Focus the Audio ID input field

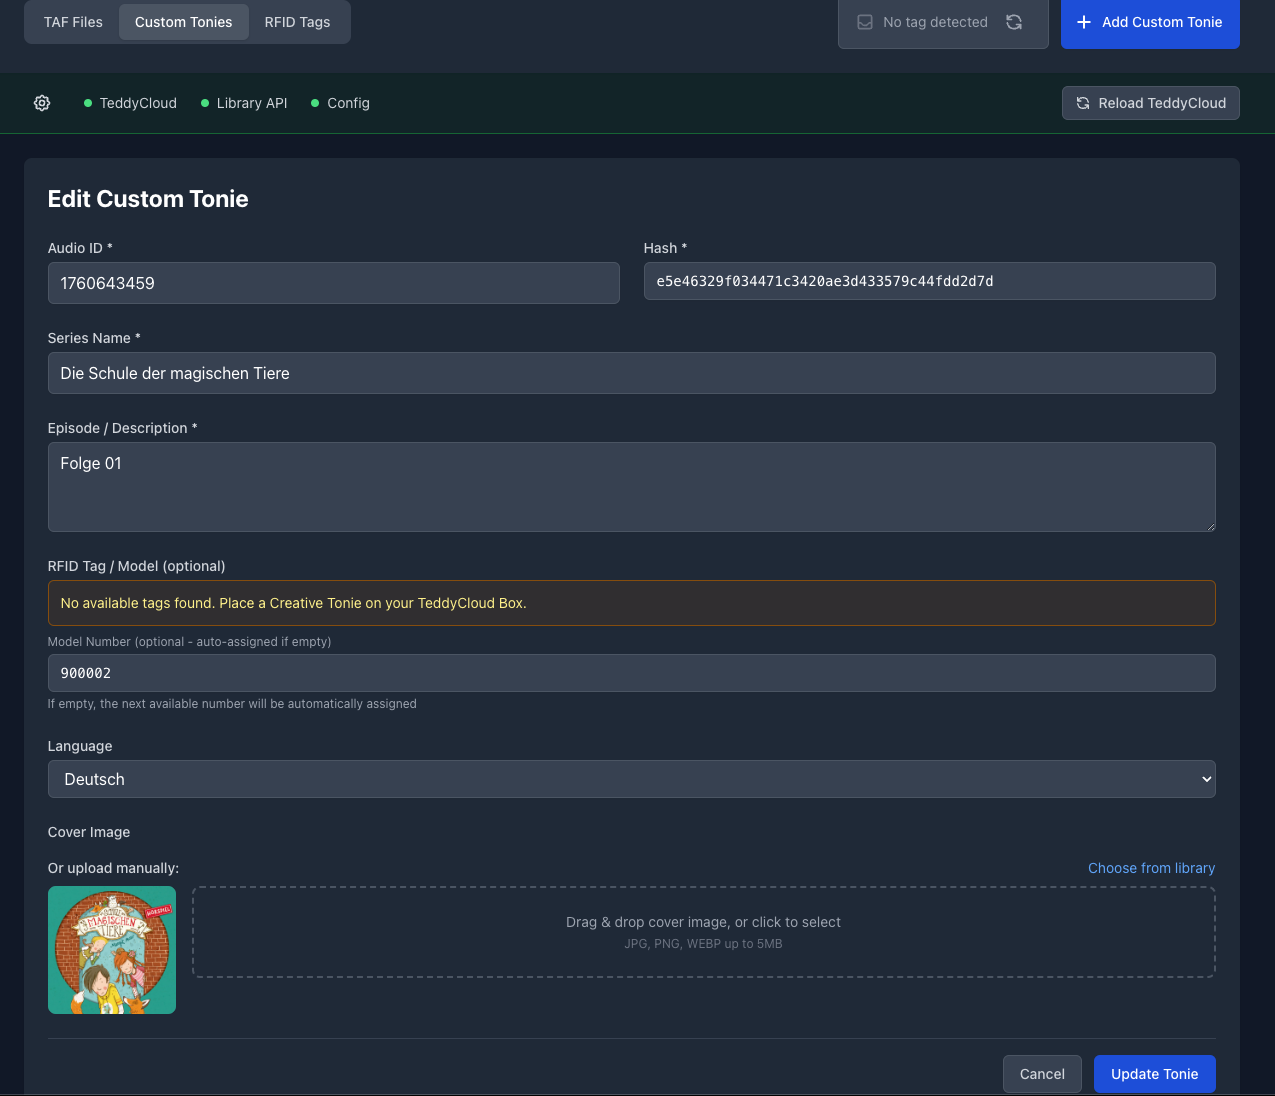point(333,283)
